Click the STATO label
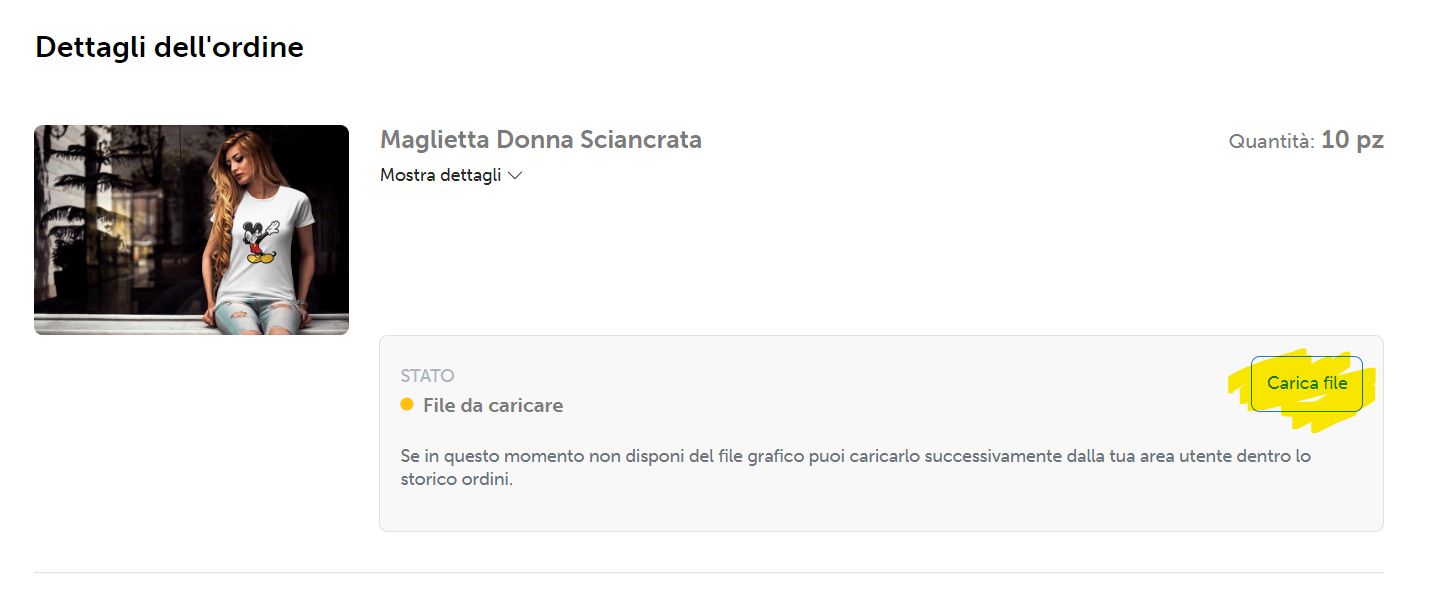The width and height of the screenshot is (1447, 597). [x=427, y=376]
